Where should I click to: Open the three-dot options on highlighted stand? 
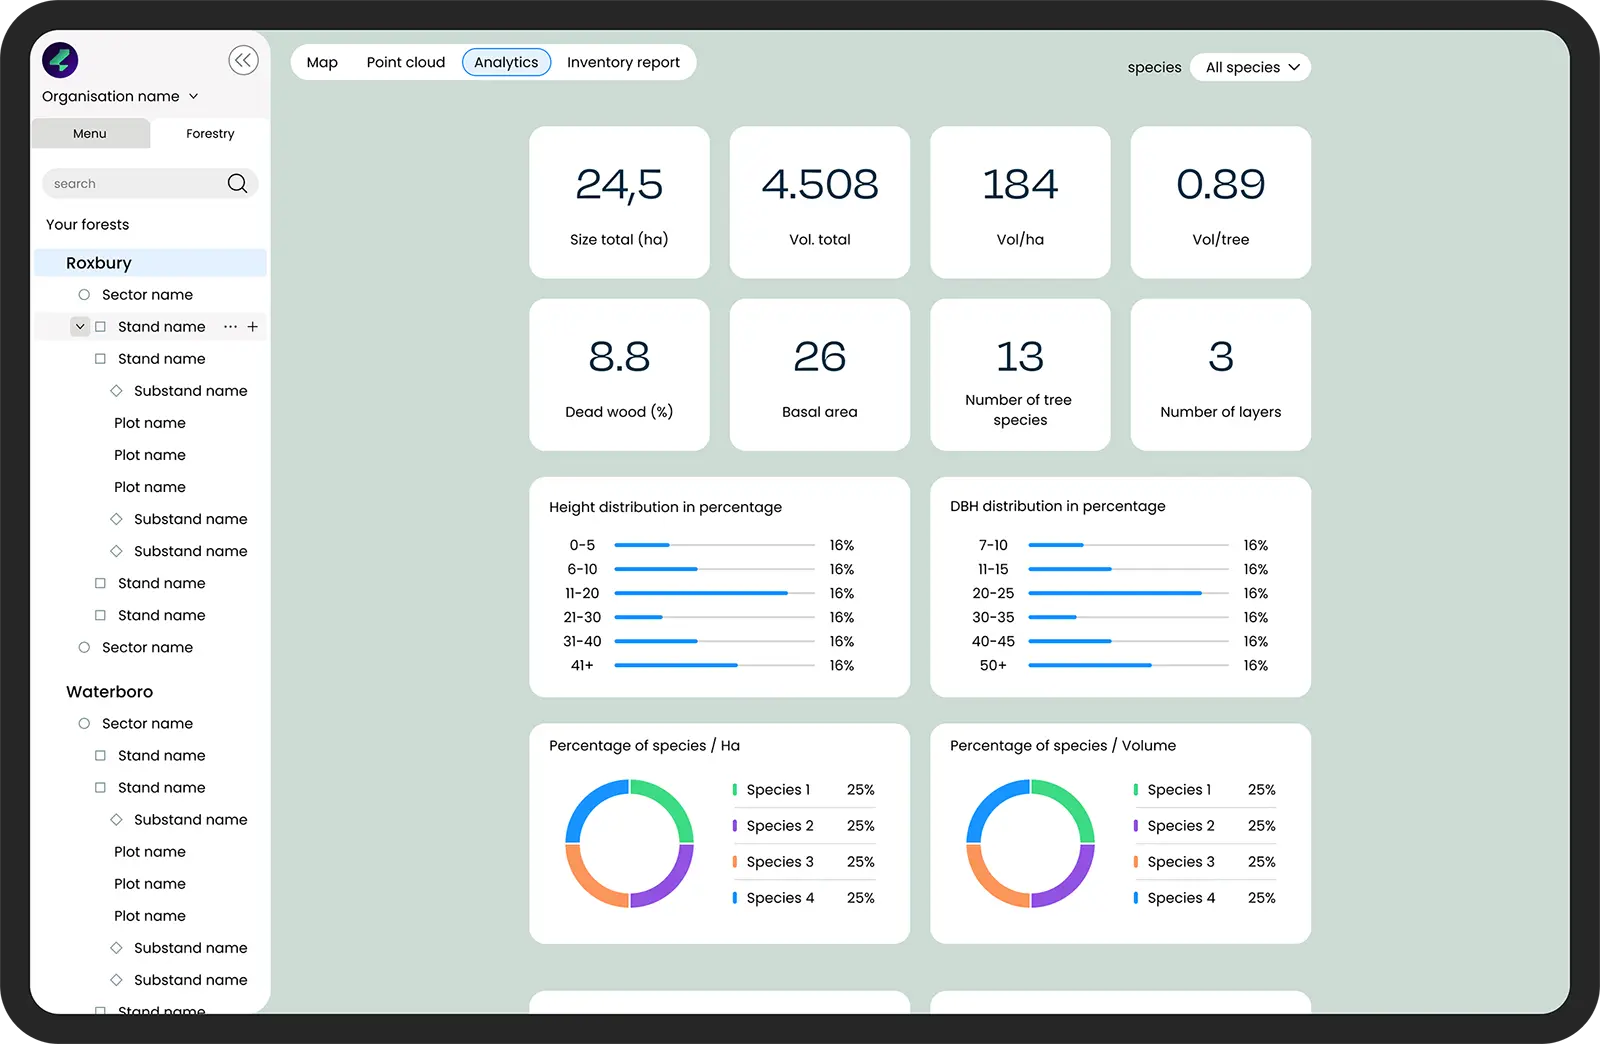click(231, 327)
